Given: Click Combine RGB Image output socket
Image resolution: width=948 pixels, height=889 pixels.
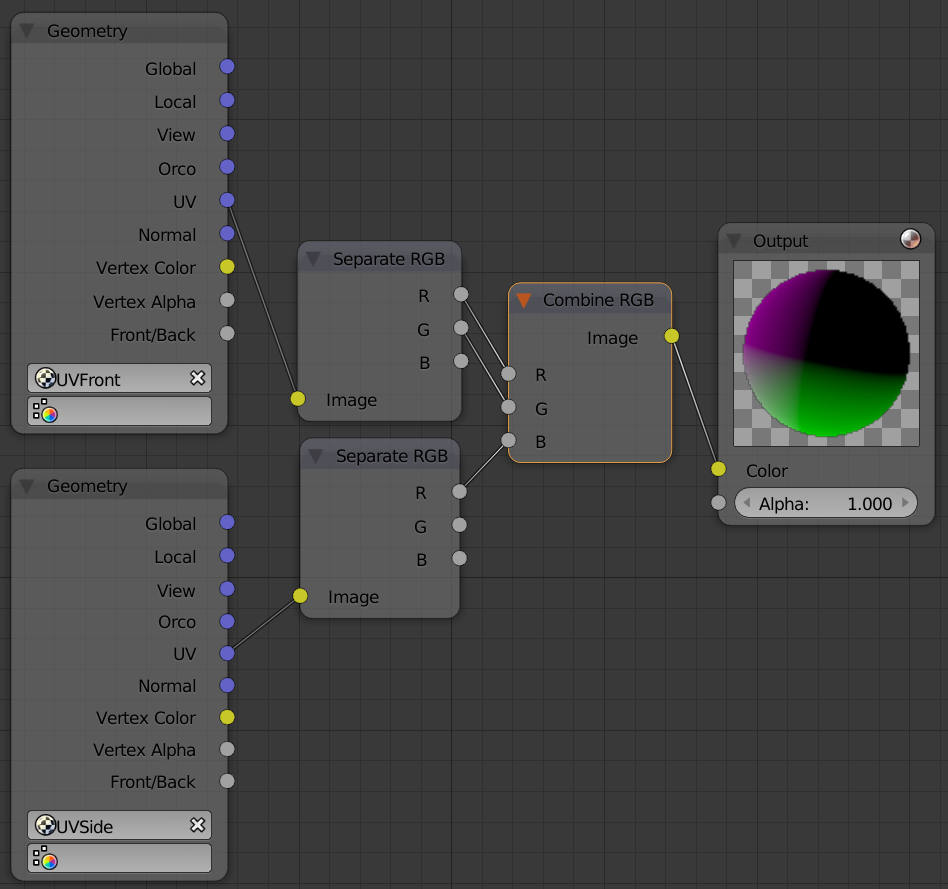Looking at the screenshot, I should click(672, 336).
